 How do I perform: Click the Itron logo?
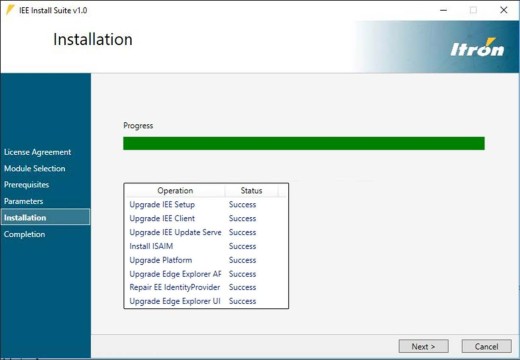tap(477, 47)
